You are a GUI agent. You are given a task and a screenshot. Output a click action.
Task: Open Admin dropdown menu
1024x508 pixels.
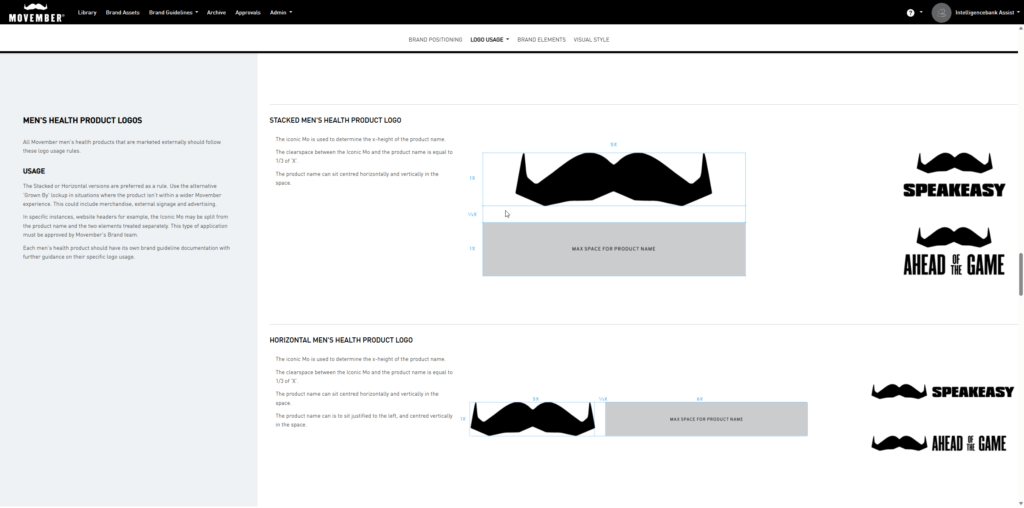281,12
